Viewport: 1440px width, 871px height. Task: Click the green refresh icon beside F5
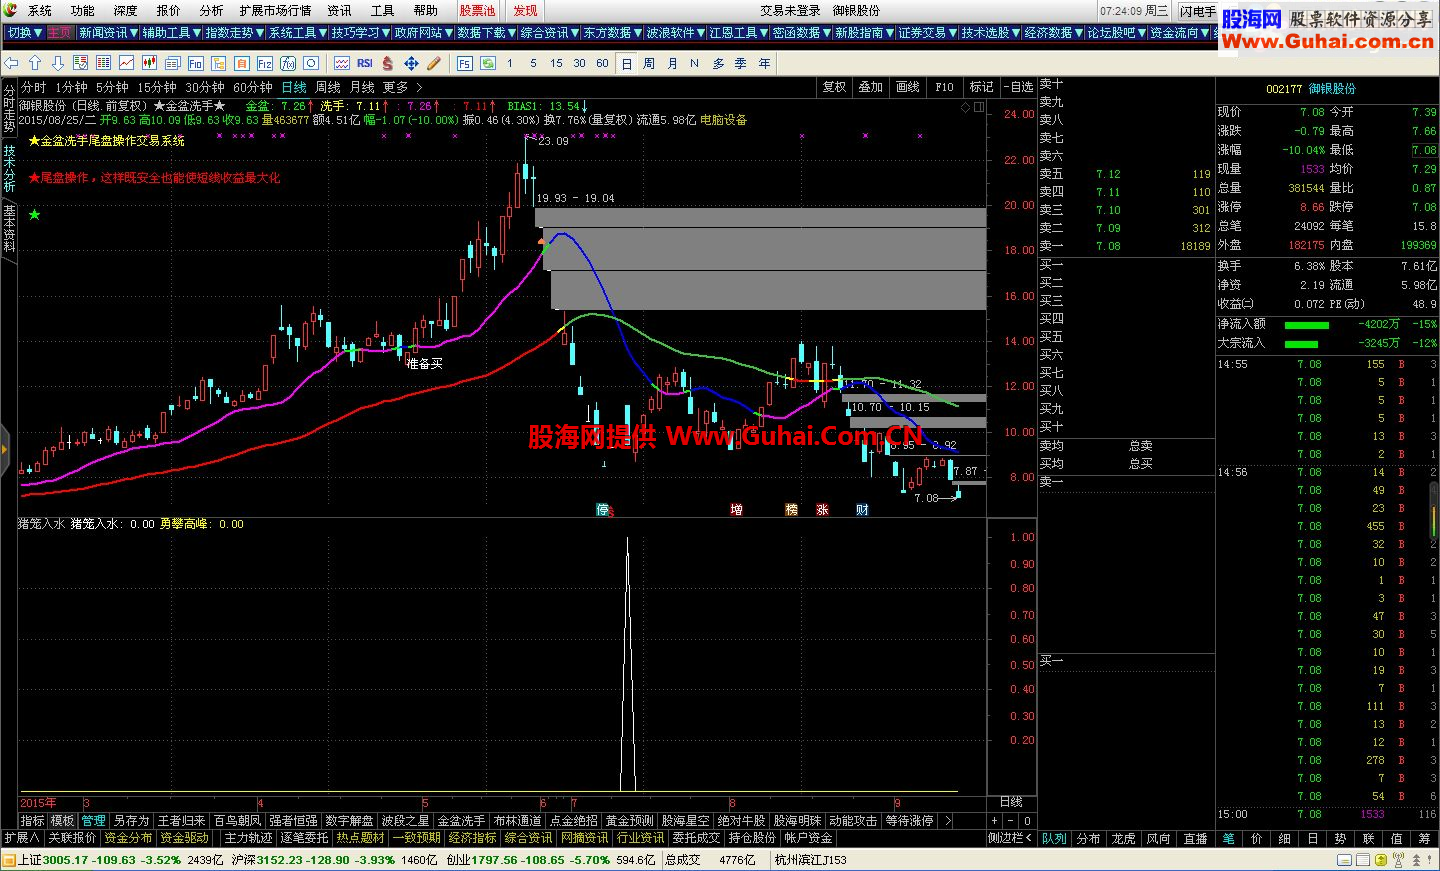[x=488, y=63]
